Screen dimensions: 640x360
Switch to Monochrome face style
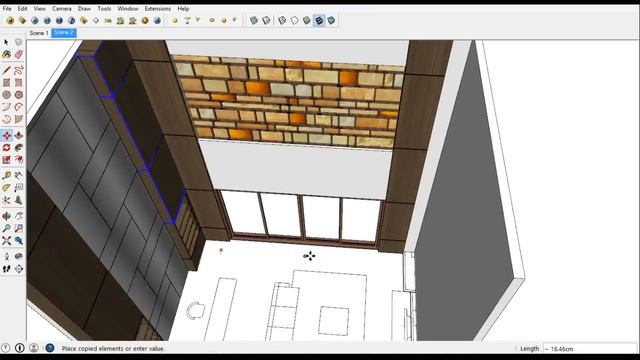331,20
